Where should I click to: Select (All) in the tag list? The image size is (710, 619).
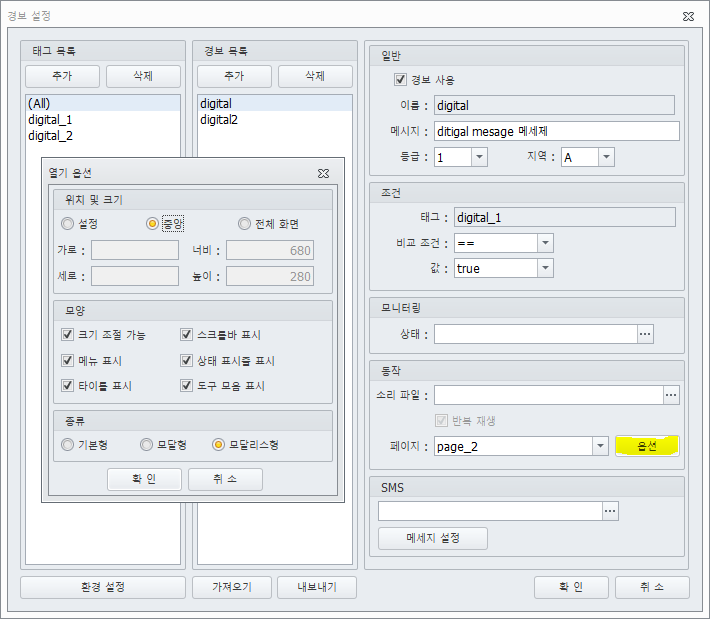pos(103,104)
